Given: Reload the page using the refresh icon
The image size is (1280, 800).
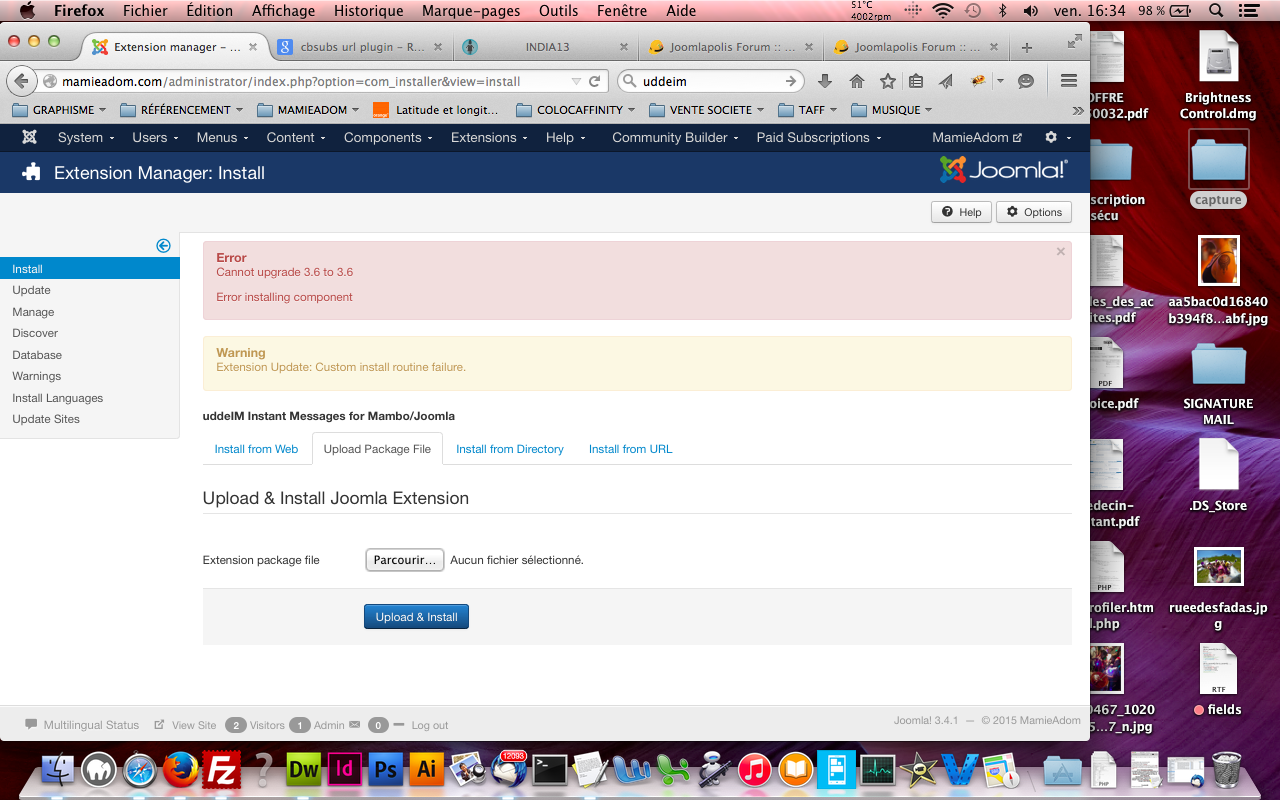Looking at the screenshot, I should tap(595, 81).
